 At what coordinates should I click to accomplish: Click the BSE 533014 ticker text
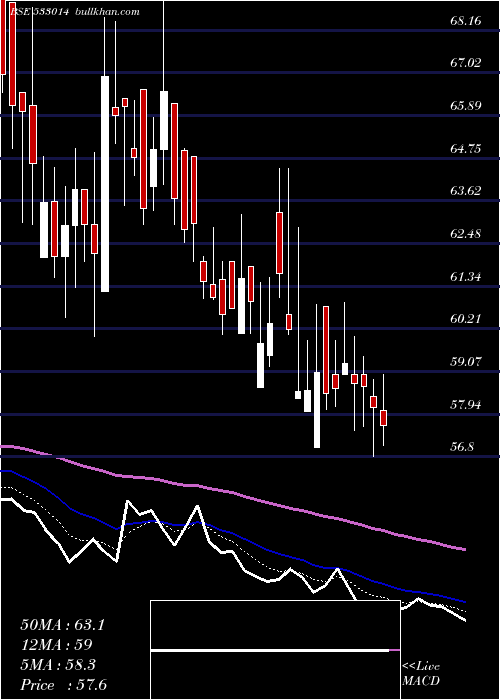click(39, 12)
